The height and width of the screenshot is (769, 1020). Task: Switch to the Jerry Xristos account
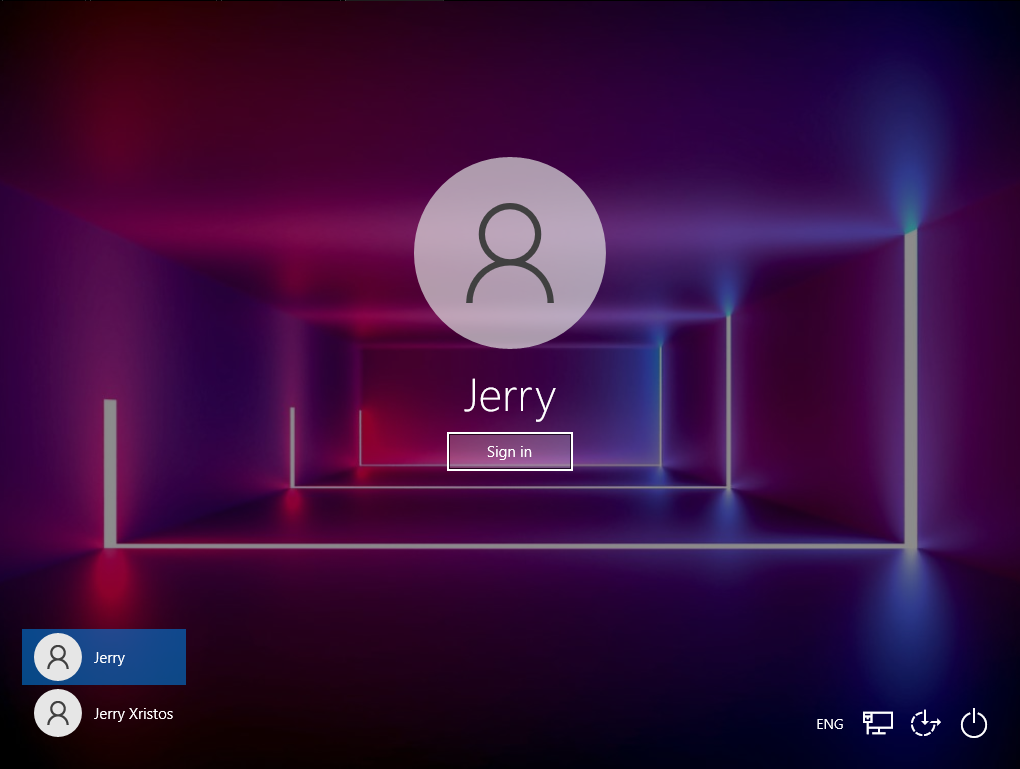coord(104,713)
